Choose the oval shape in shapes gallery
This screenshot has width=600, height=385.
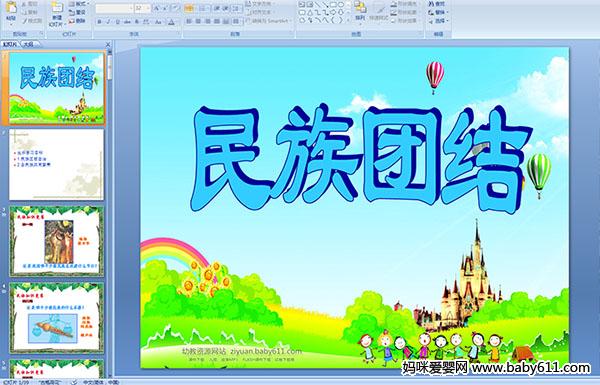[341, 5]
